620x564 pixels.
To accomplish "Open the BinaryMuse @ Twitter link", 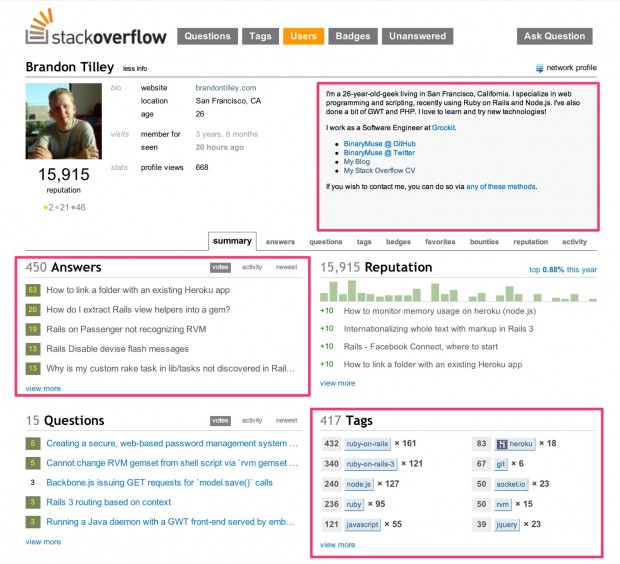I will click(x=379, y=153).
